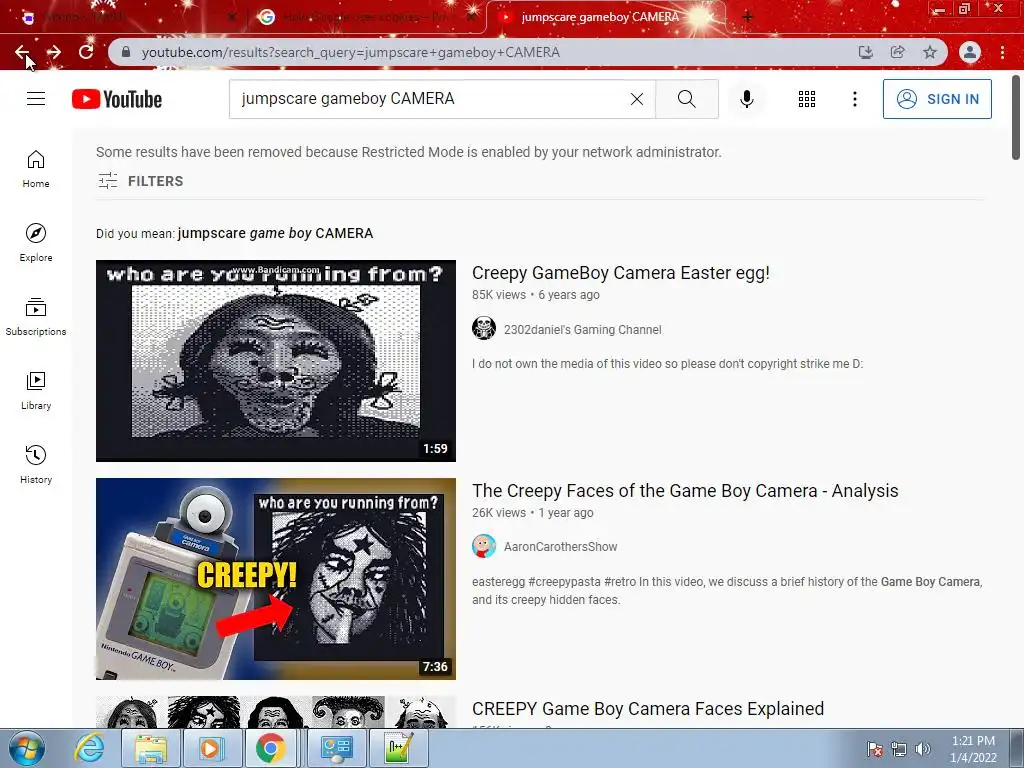The image size is (1024, 768).
Task: Click the Notepad++ taskbar icon
Action: point(399,748)
